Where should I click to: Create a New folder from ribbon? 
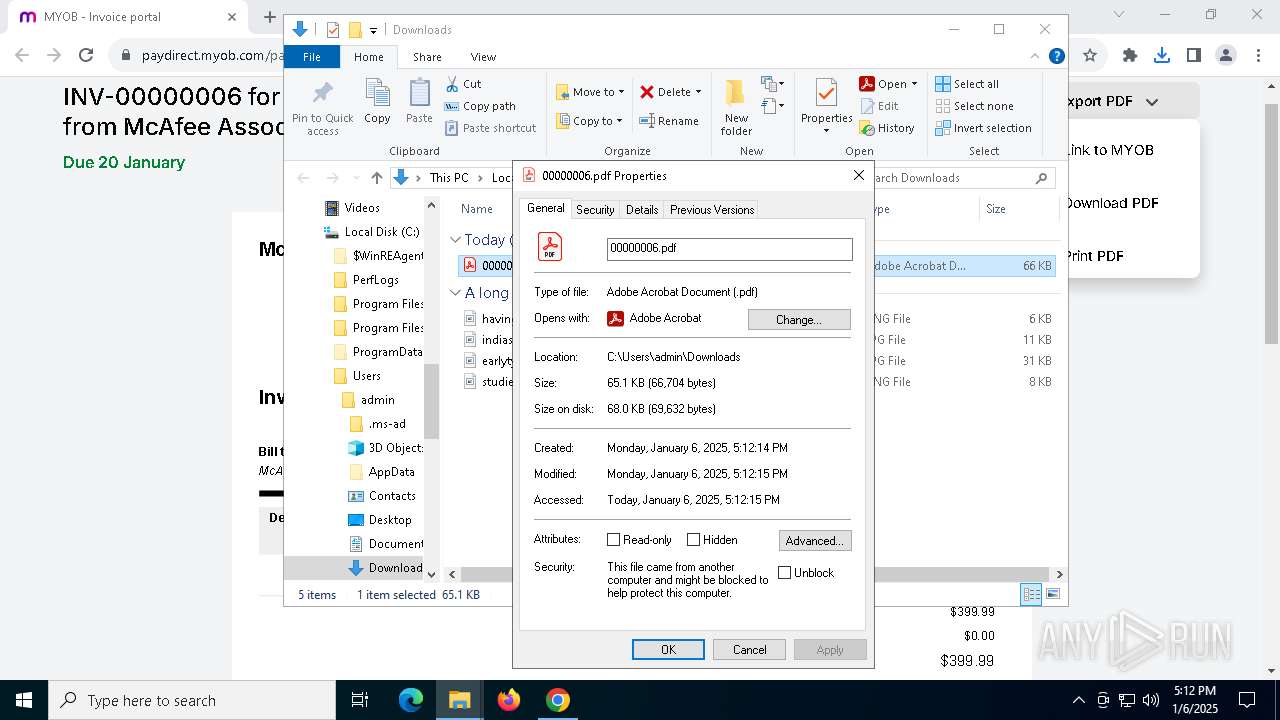(736, 108)
